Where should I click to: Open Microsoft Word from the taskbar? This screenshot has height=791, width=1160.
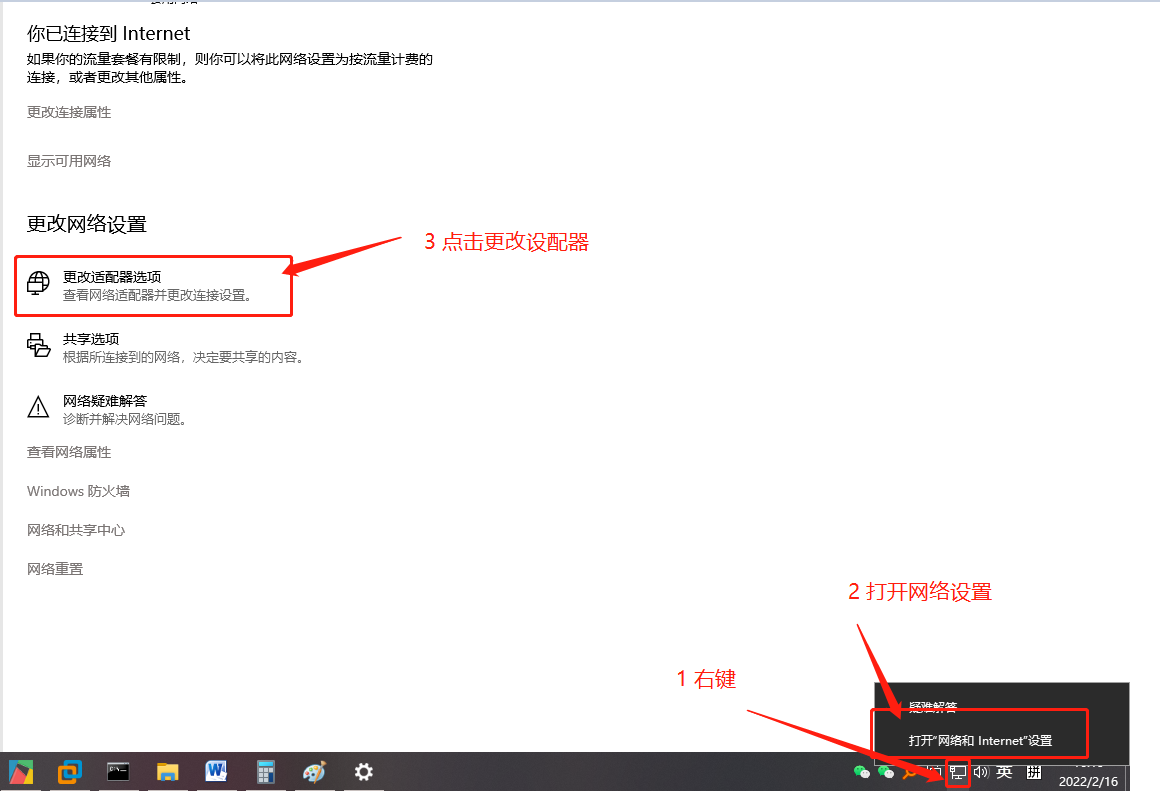[215, 771]
